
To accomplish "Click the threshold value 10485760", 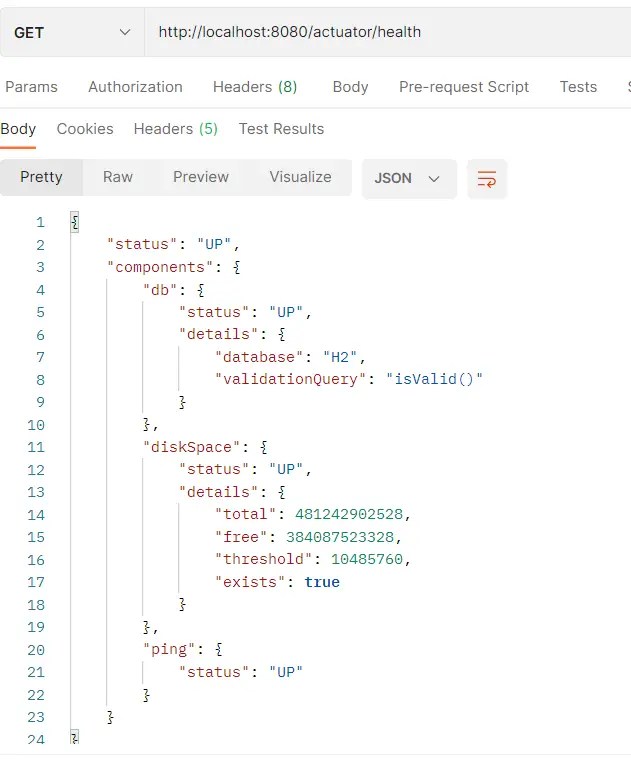I will pyautogui.click(x=367, y=559).
